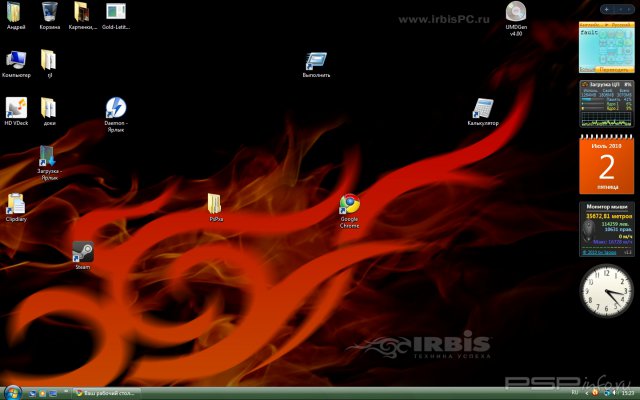Open the Загрузки shortcut
This screenshot has width=640, height=400.
point(48,156)
